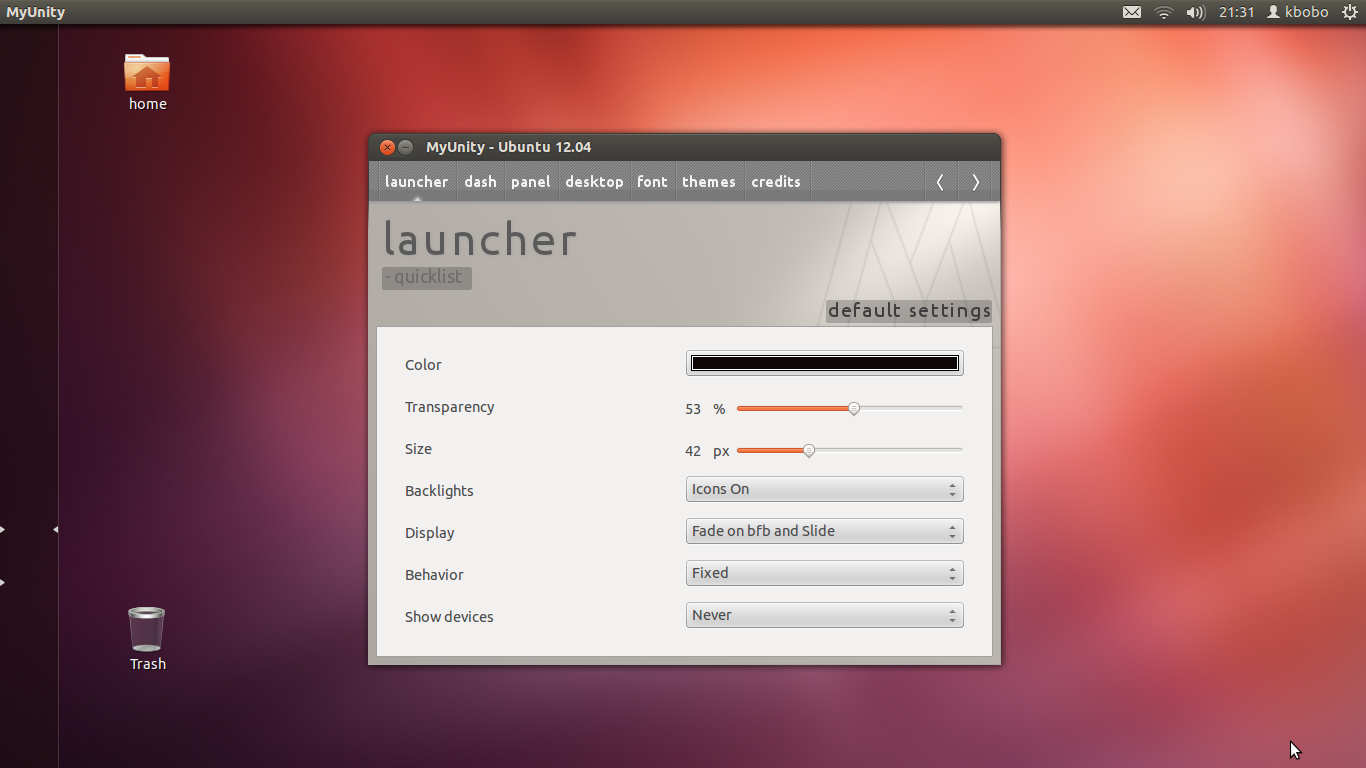1366x768 pixels.
Task: Go to next tabs with right arrow
Action: tap(976, 182)
